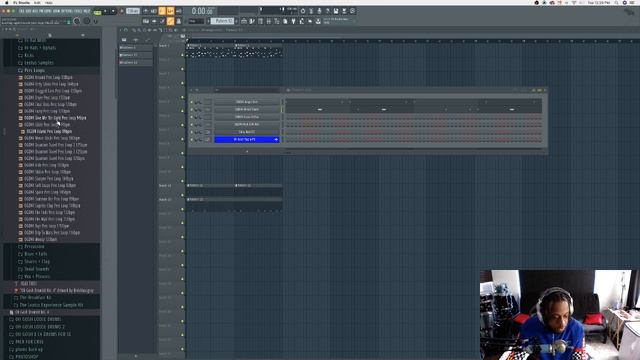The width and height of the screenshot is (640, 360).
Task: Open Help in the macOS menu bar
Action: (49, 2)
